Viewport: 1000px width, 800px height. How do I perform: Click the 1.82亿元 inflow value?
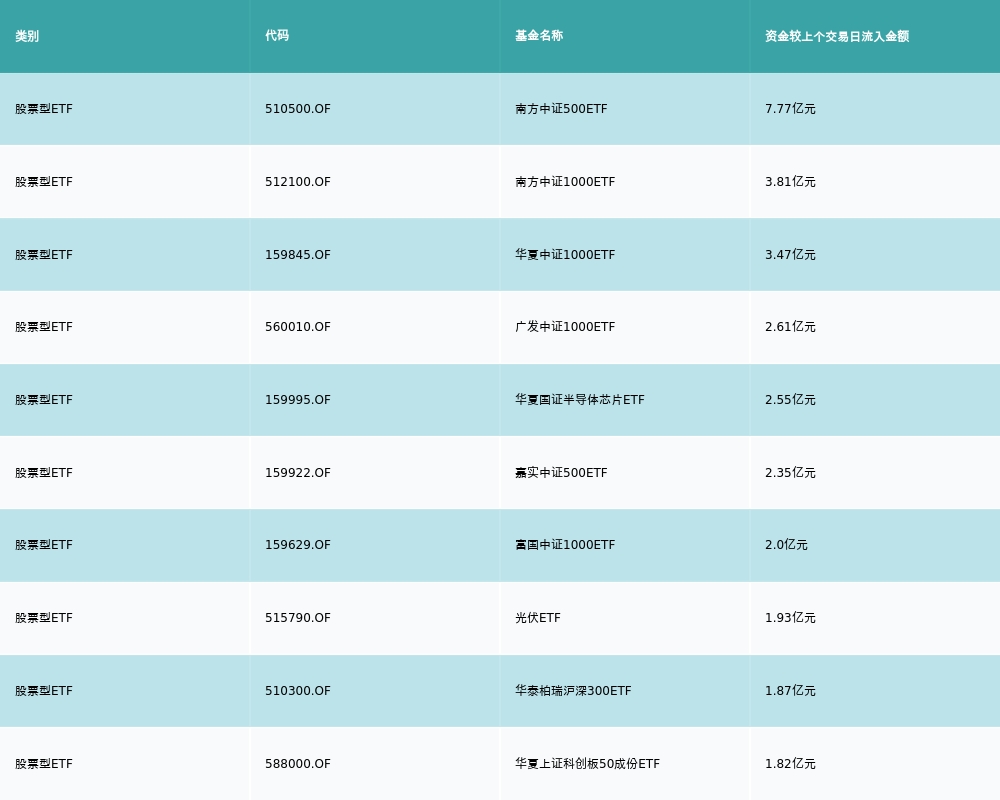790,764
